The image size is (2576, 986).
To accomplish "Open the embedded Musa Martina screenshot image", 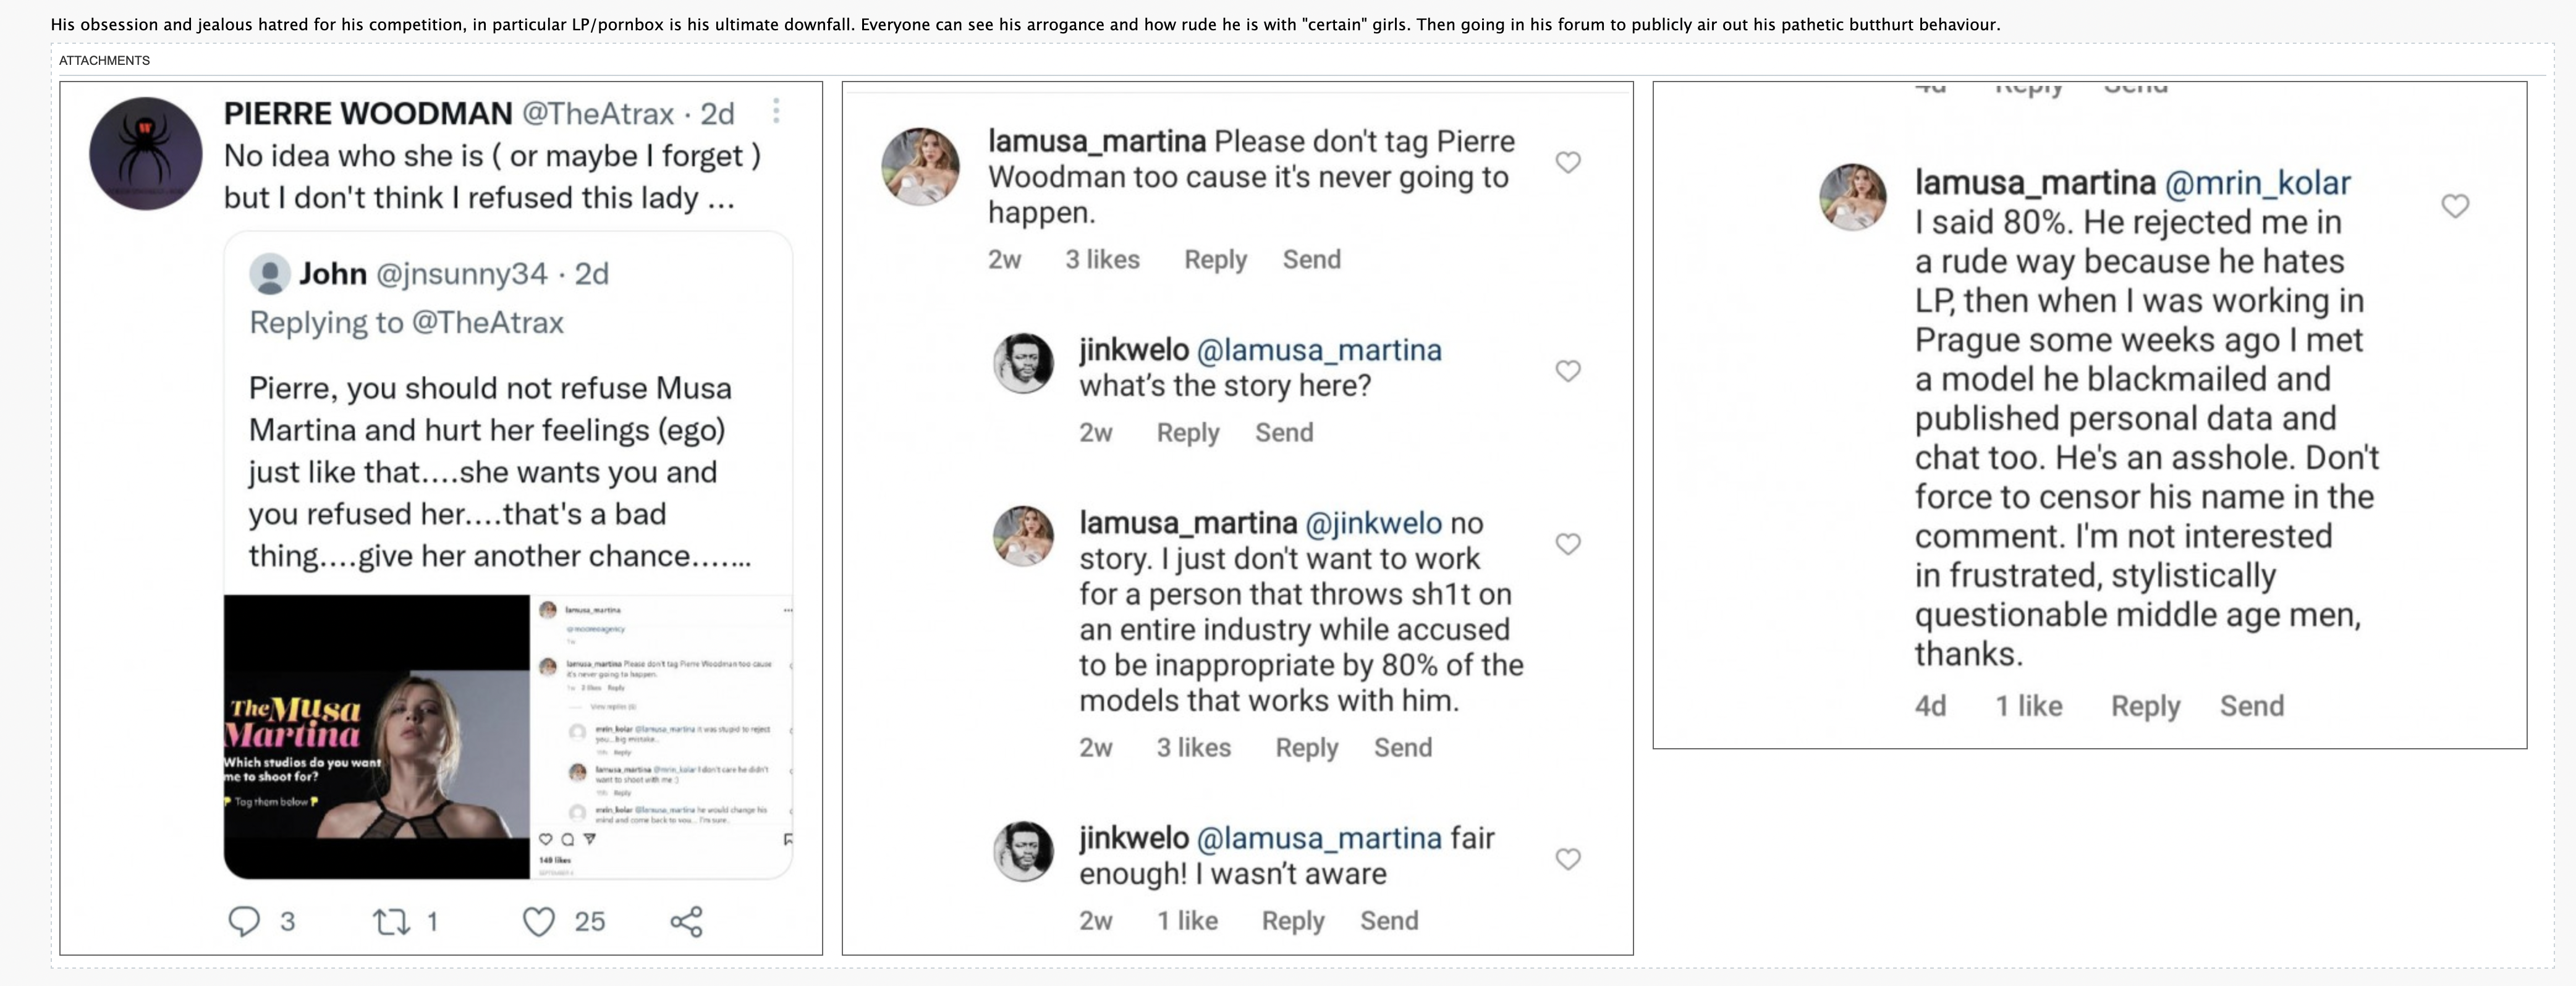I will coord(508,737).
